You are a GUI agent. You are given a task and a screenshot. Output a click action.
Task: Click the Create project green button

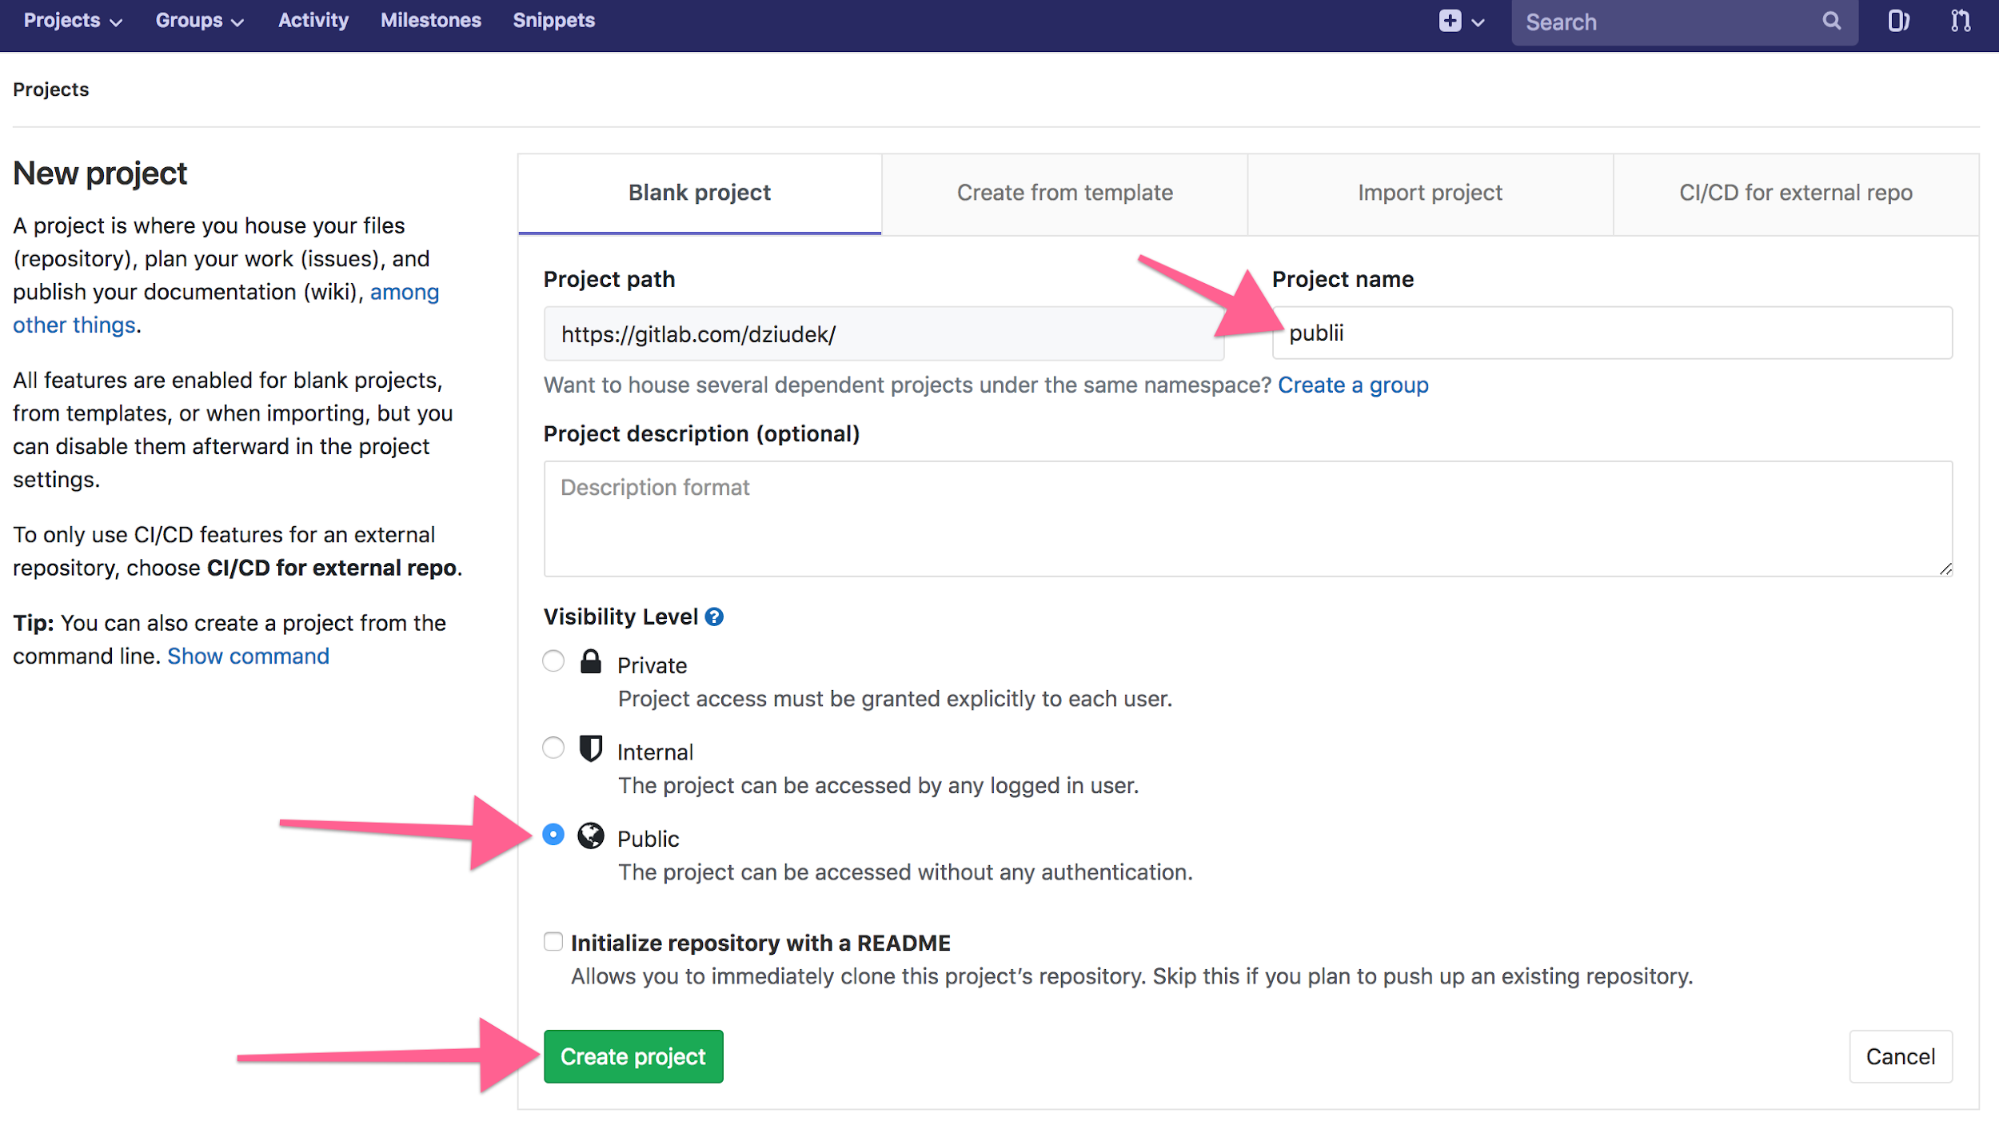[634, 1057]
